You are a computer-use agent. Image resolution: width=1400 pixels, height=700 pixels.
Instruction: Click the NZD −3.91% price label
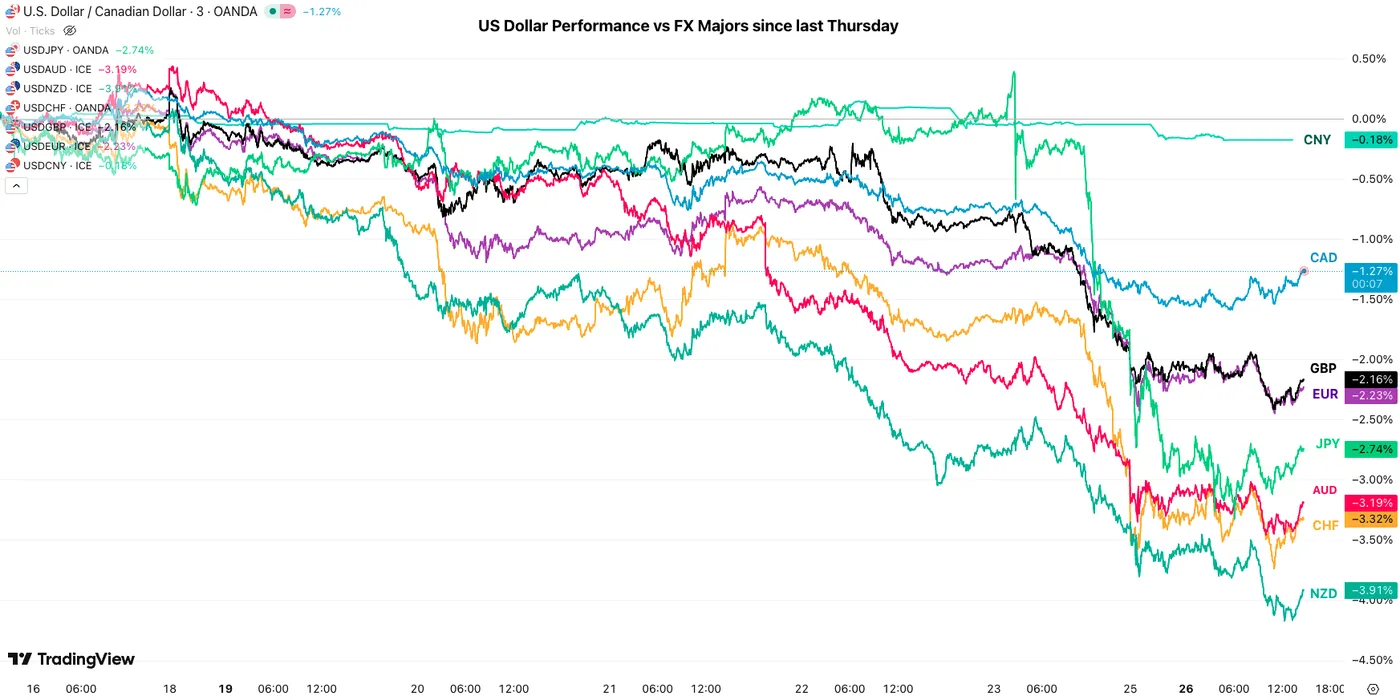1369,590
